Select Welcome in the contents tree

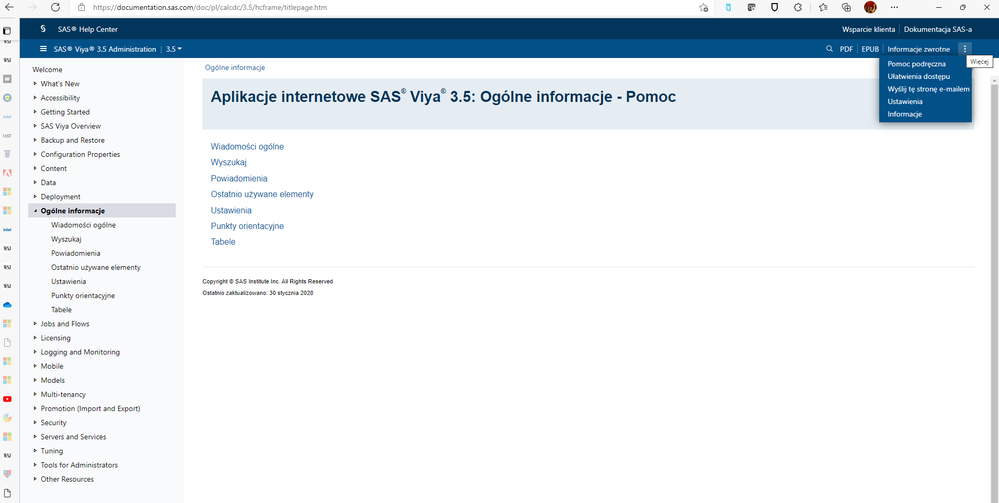click(48, 69)
